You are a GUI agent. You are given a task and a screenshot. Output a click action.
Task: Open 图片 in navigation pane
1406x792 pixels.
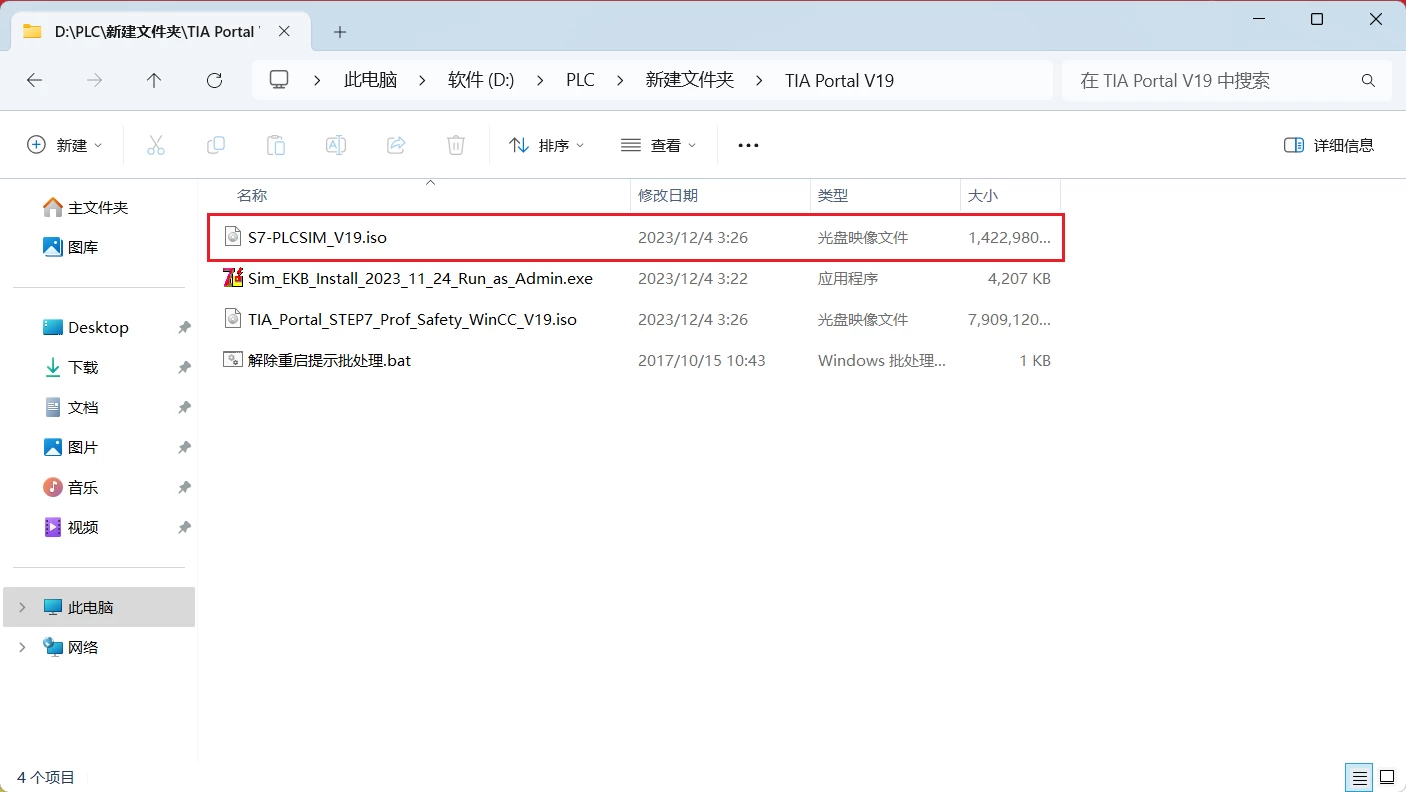click(x=83, y=447)
